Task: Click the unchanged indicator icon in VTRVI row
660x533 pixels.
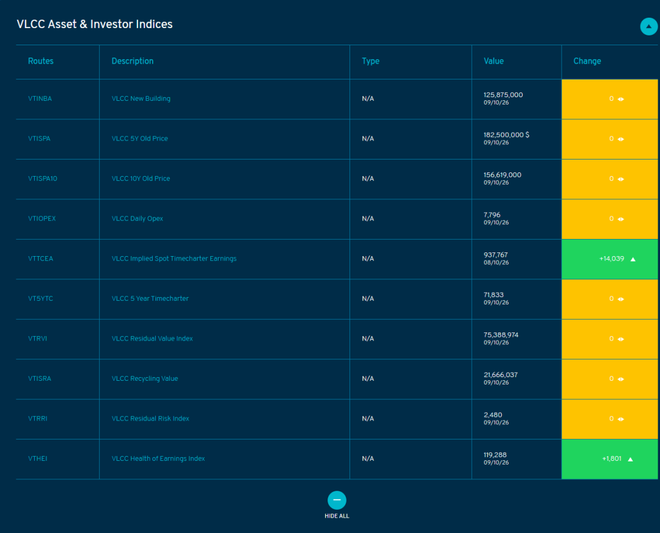Action: pyautogui.click(x=620, y=339)
